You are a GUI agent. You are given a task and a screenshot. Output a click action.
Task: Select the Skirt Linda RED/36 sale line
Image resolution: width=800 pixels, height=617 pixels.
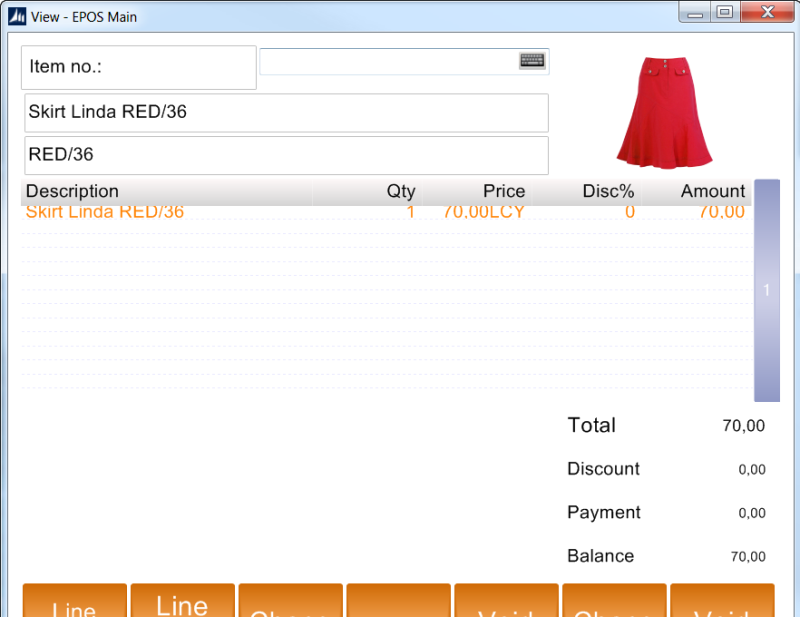coord(386,212)
